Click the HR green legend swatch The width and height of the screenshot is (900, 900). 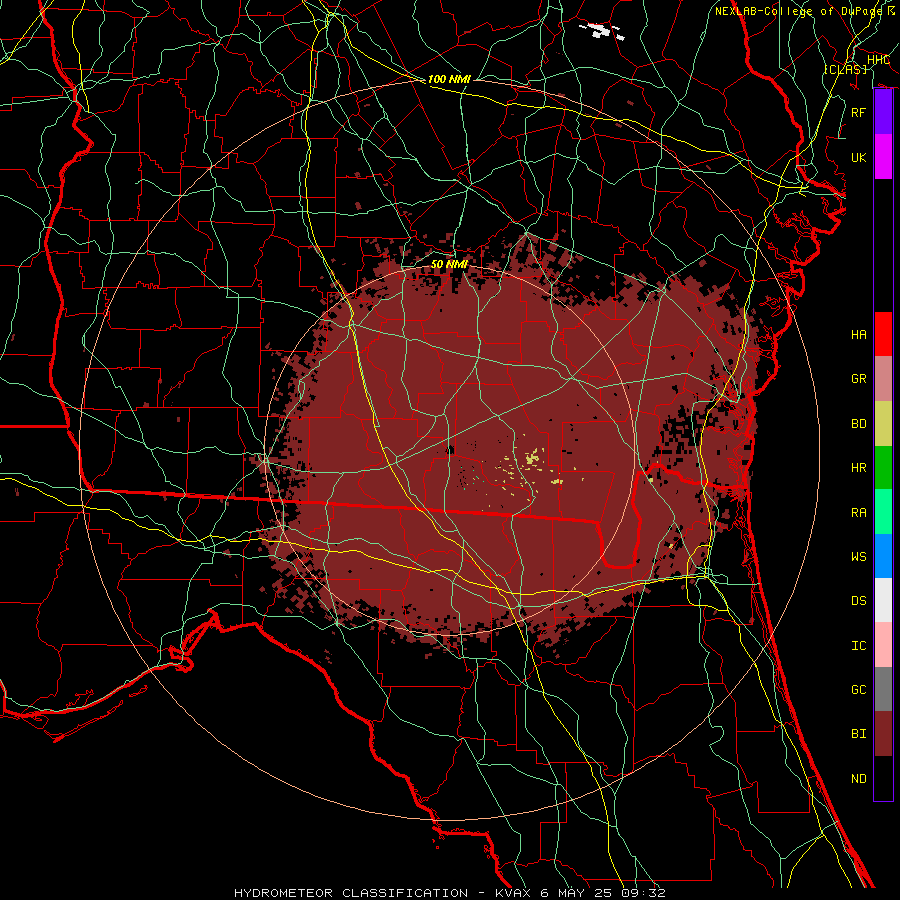883,468
